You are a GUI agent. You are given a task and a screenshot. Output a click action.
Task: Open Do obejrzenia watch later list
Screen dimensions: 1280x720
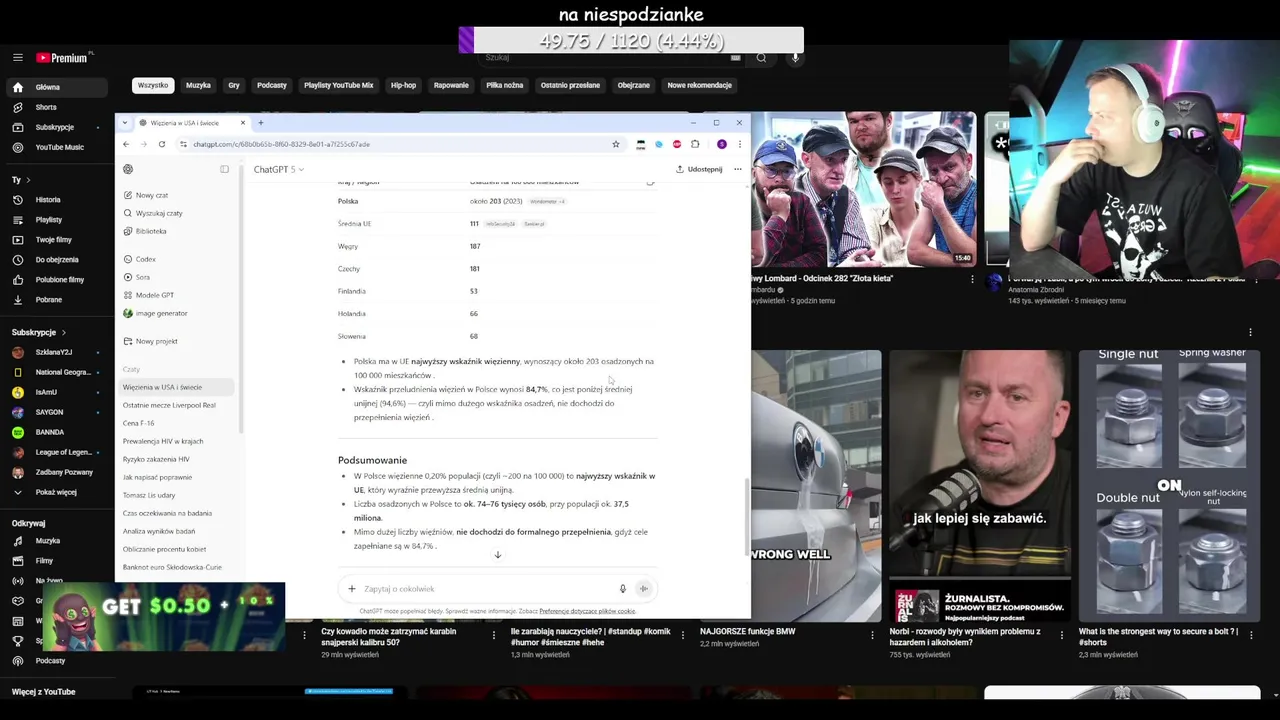point(57,260)
